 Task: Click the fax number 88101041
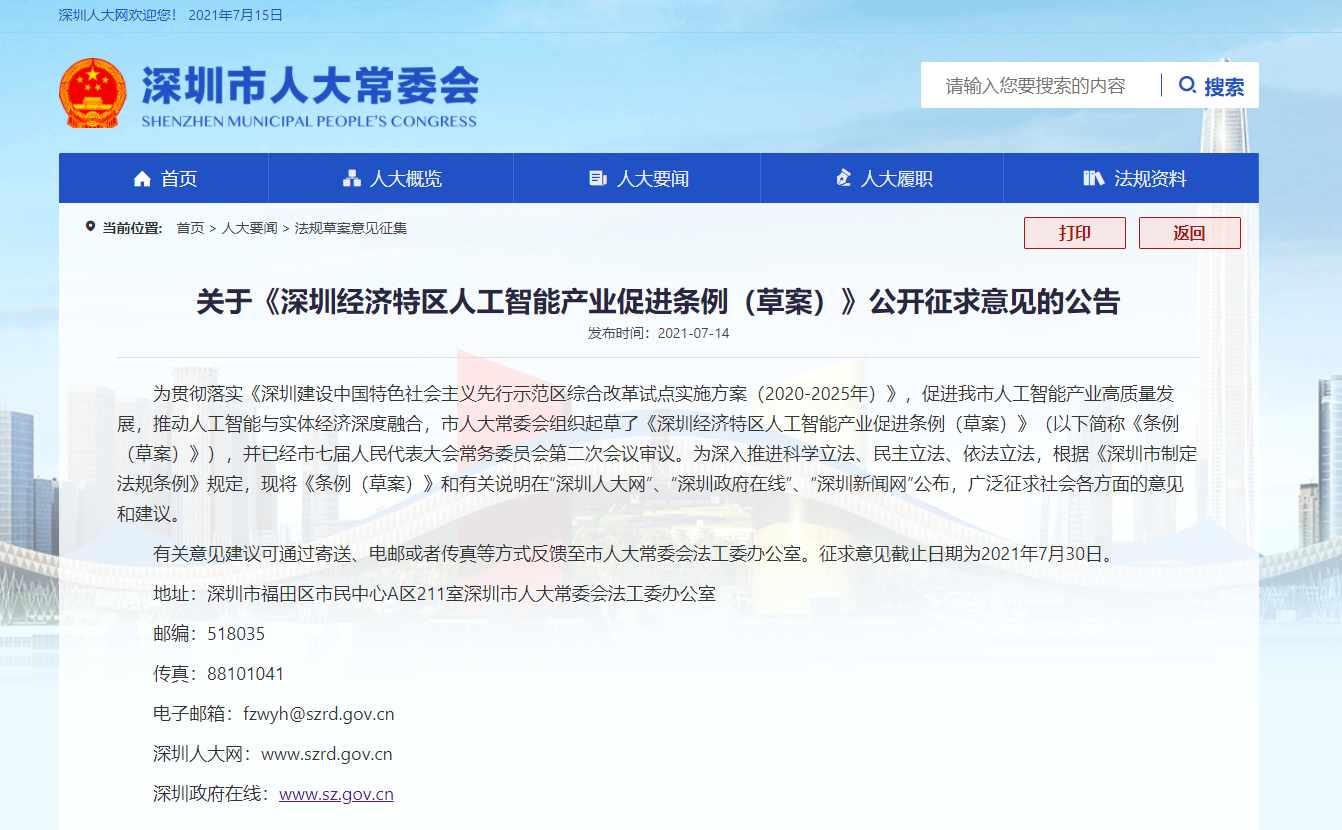[x=245, y=674]
